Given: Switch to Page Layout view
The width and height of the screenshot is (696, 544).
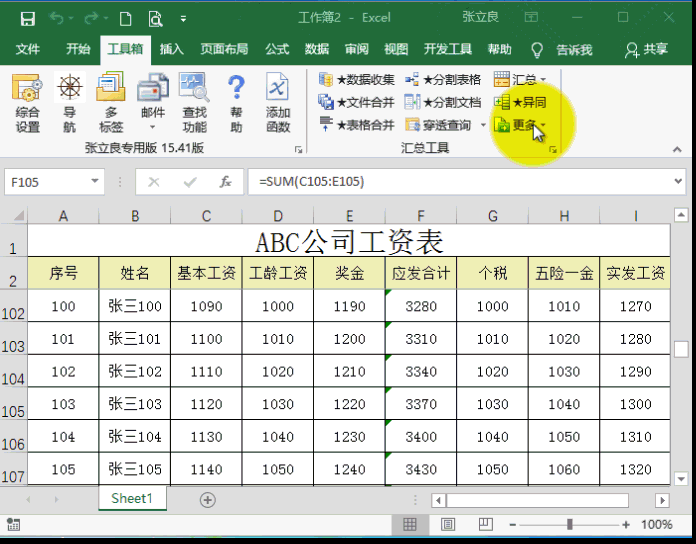Looking at the screenshot, I should click(447, 524).
